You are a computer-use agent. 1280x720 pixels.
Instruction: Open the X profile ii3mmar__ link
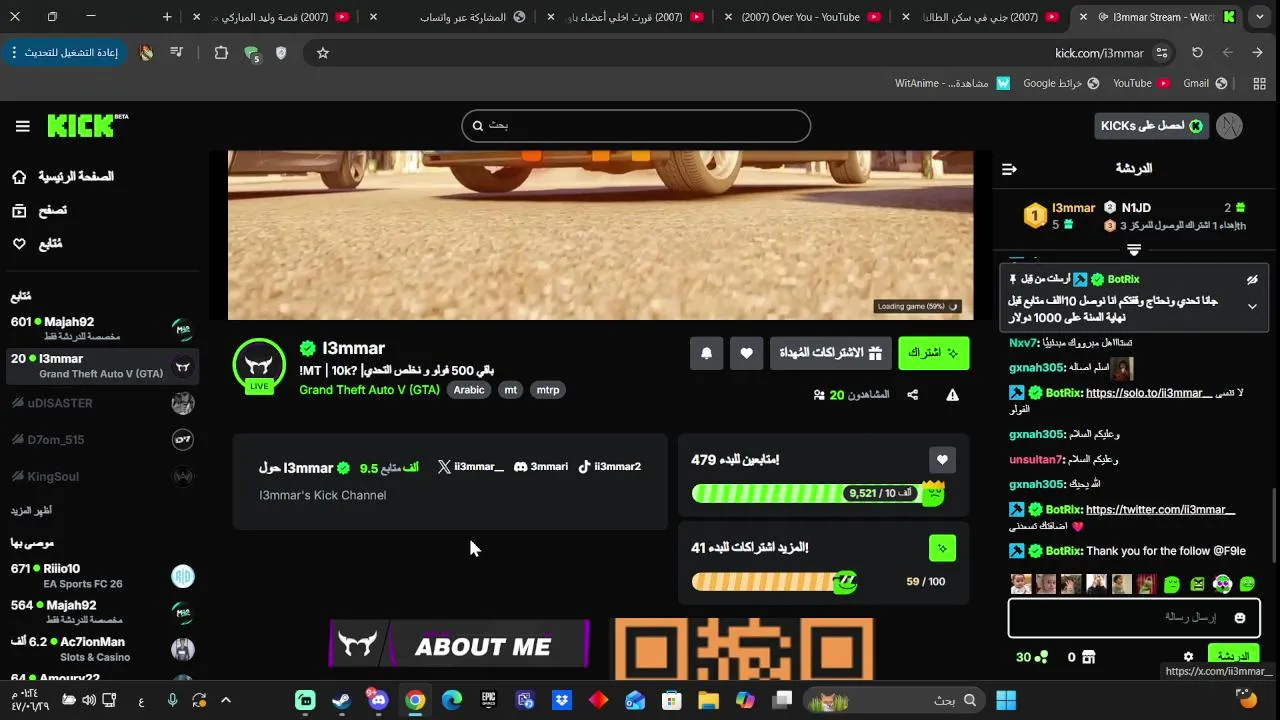point(470,467)
